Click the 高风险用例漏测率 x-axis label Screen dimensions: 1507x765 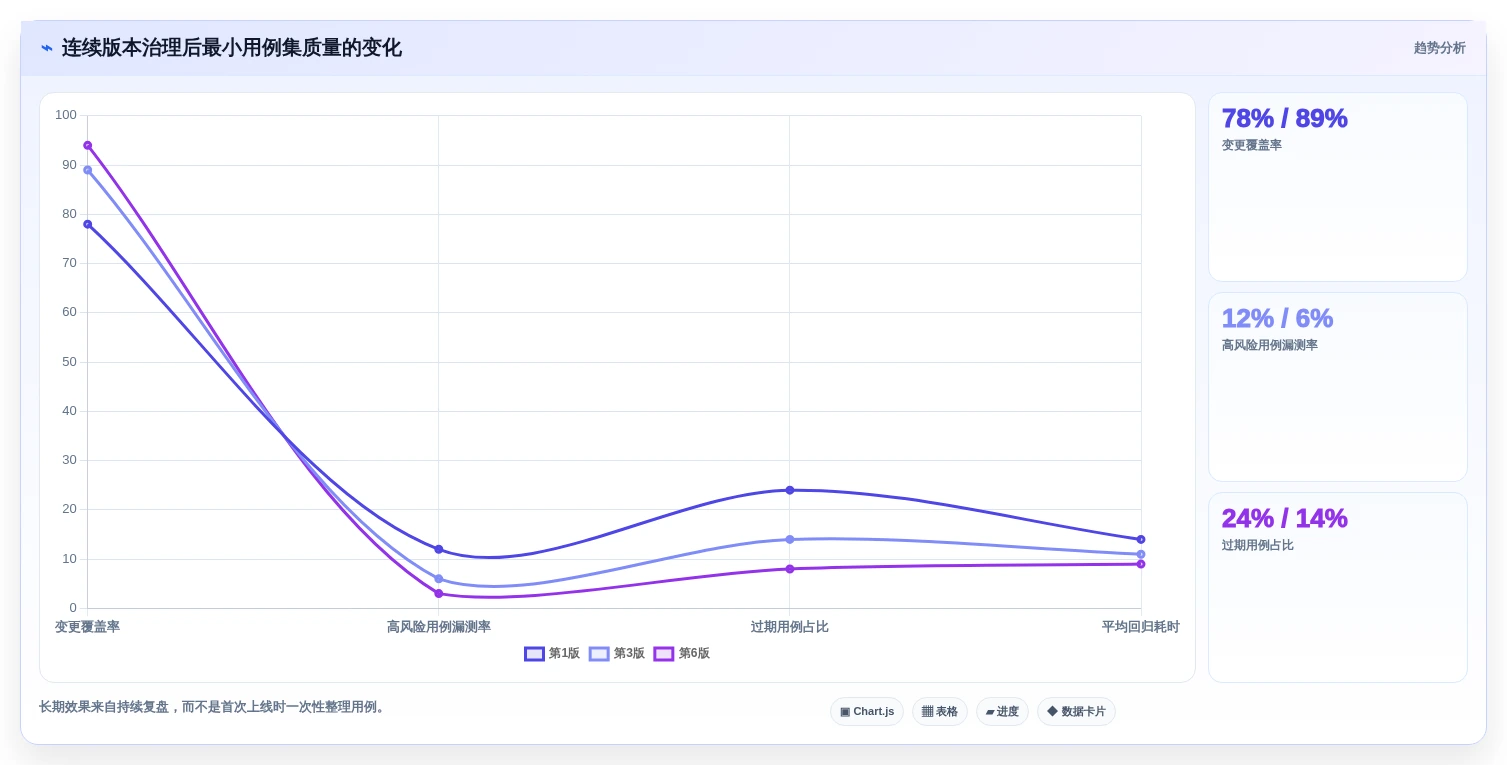[x=439, y=627]
